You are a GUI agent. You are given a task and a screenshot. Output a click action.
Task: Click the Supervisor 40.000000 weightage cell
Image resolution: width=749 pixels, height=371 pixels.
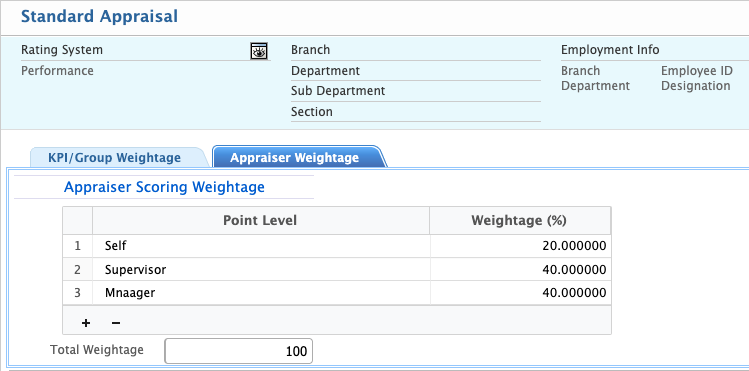point(520,270)
